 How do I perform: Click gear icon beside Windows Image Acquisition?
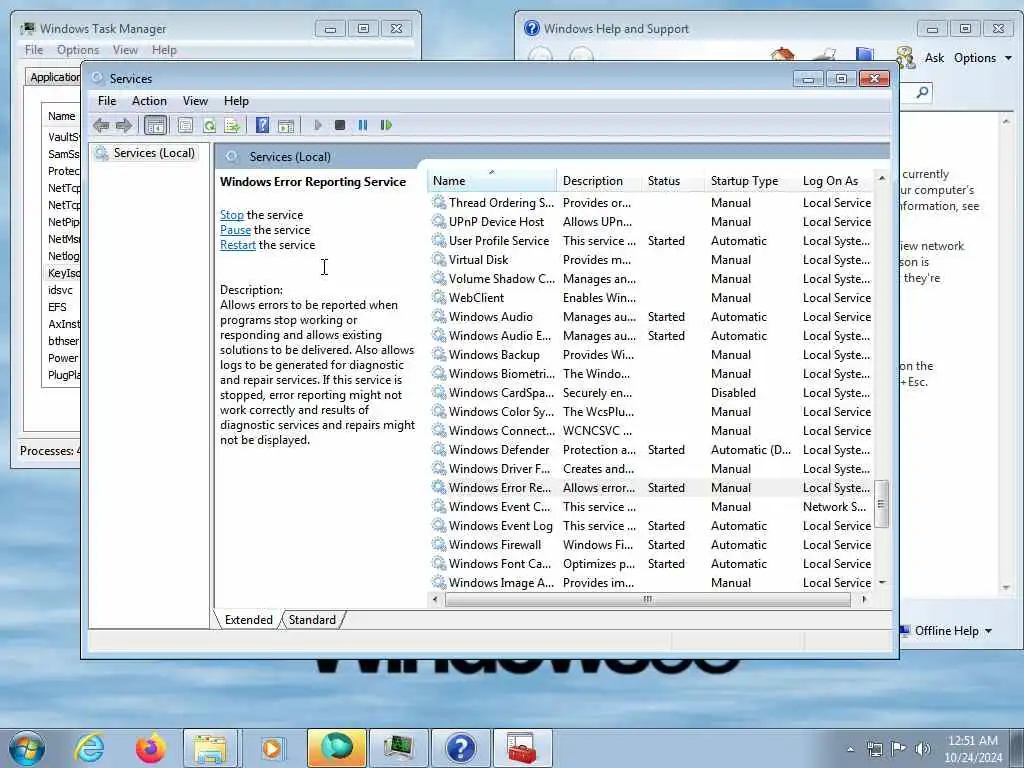point(439,583)
